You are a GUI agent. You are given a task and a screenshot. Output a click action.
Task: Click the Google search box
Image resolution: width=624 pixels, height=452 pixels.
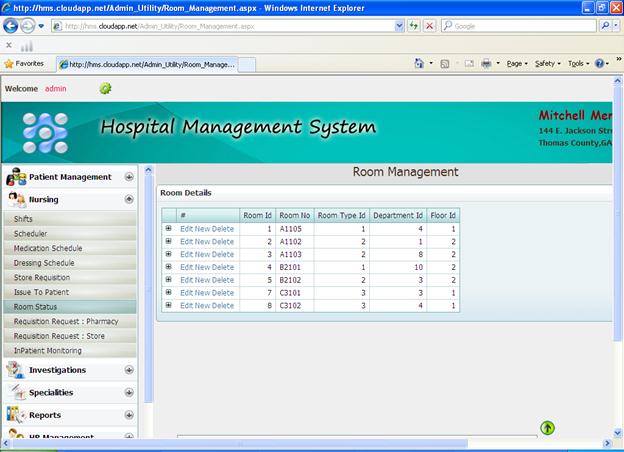coord(520,26)
